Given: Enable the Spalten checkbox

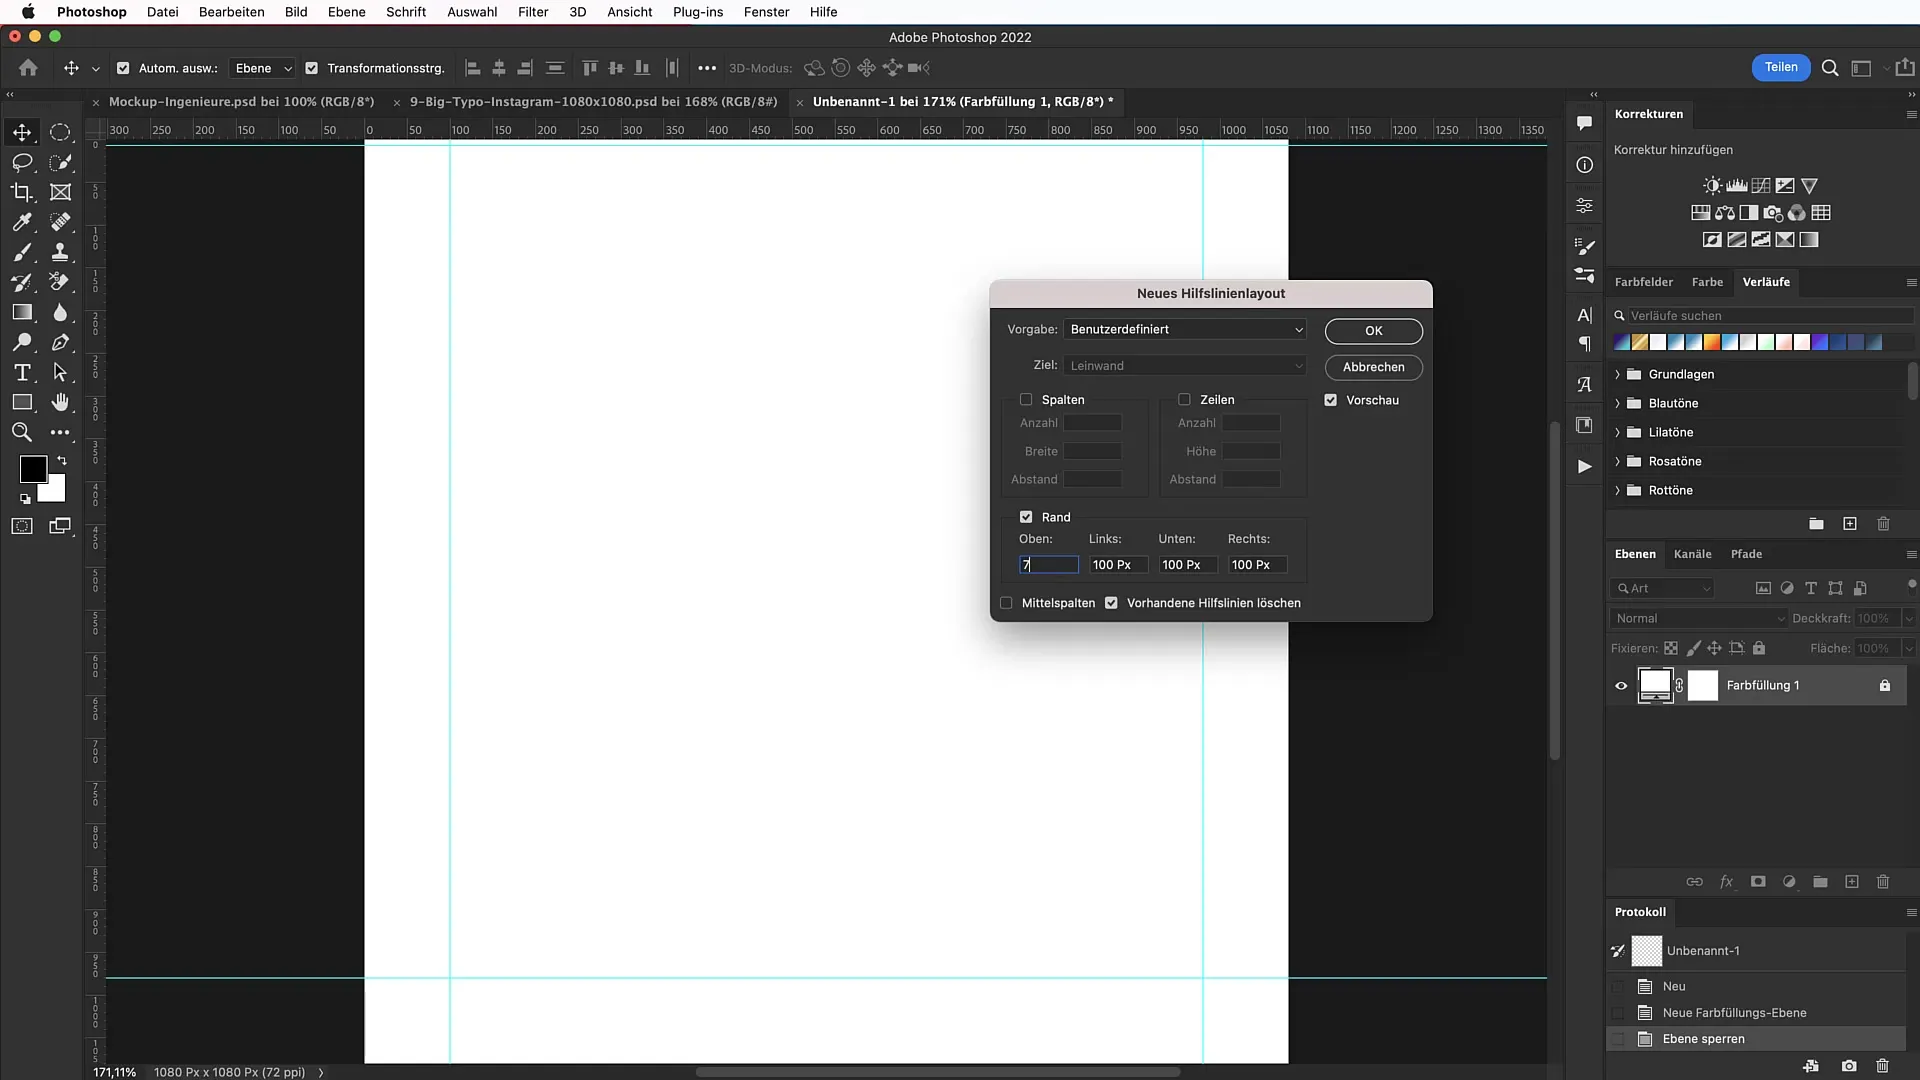Looking at the screenshot, I should 1026,400.
